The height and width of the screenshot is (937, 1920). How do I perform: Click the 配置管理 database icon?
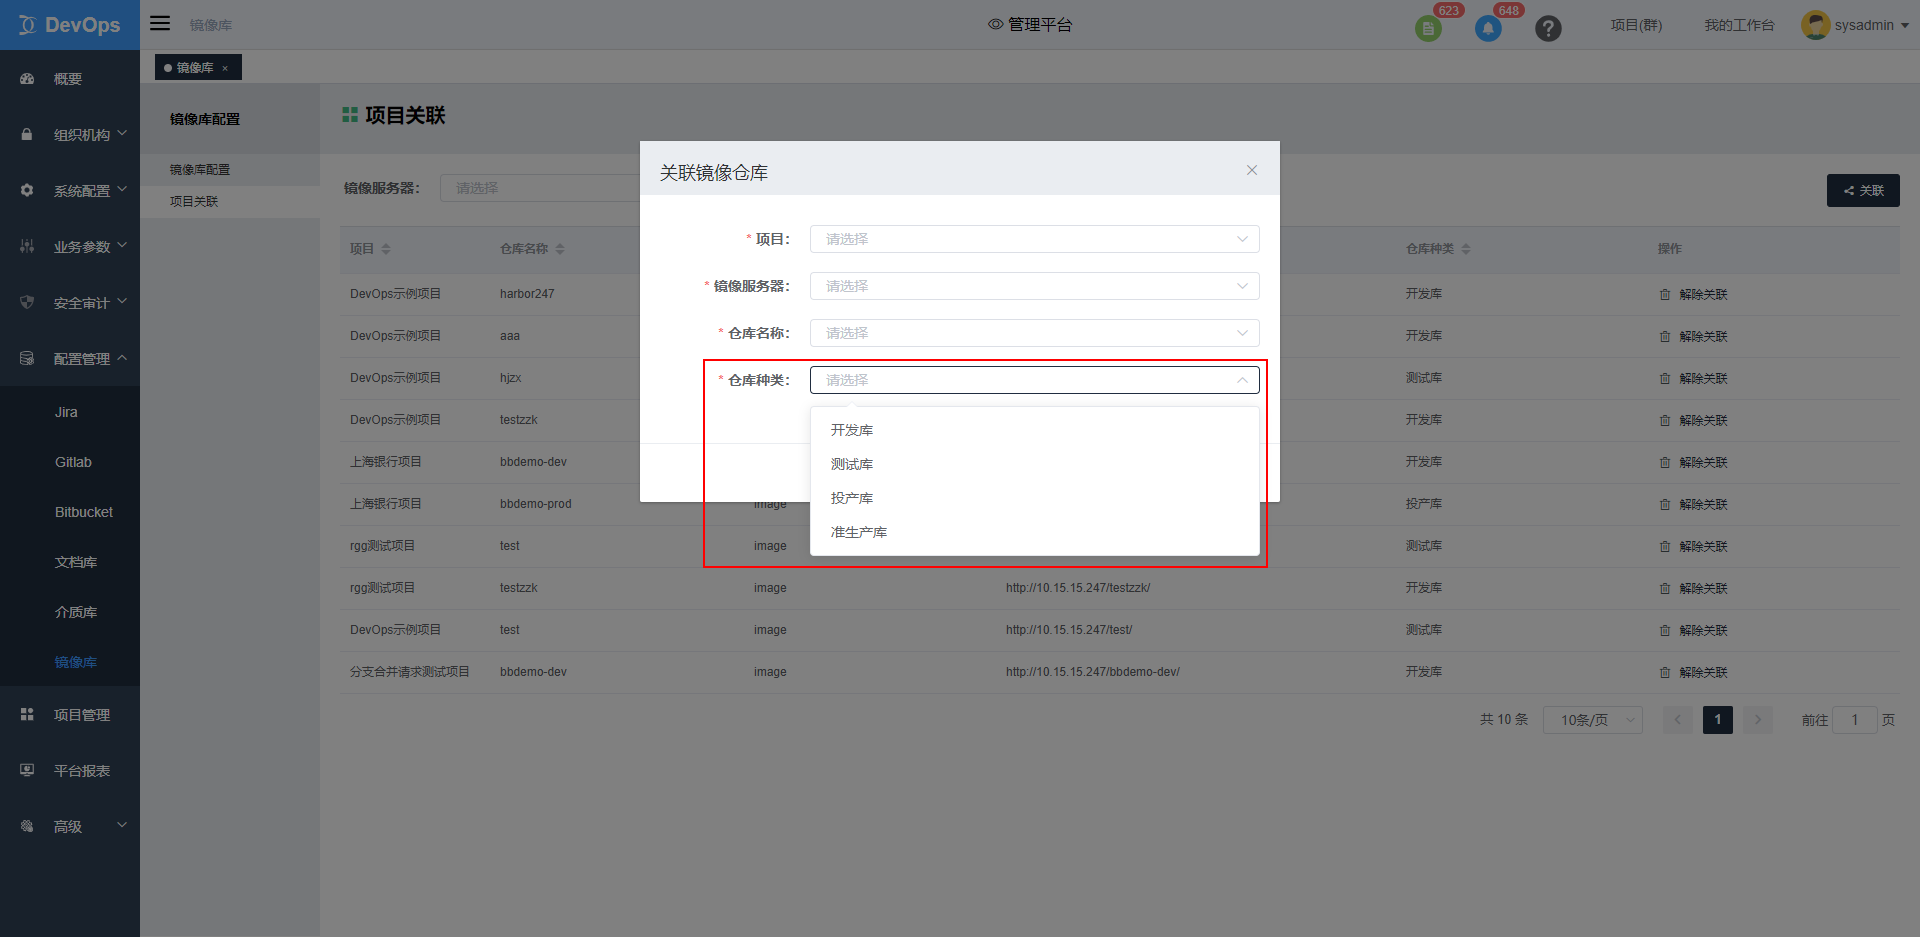[x=27, y=358]
